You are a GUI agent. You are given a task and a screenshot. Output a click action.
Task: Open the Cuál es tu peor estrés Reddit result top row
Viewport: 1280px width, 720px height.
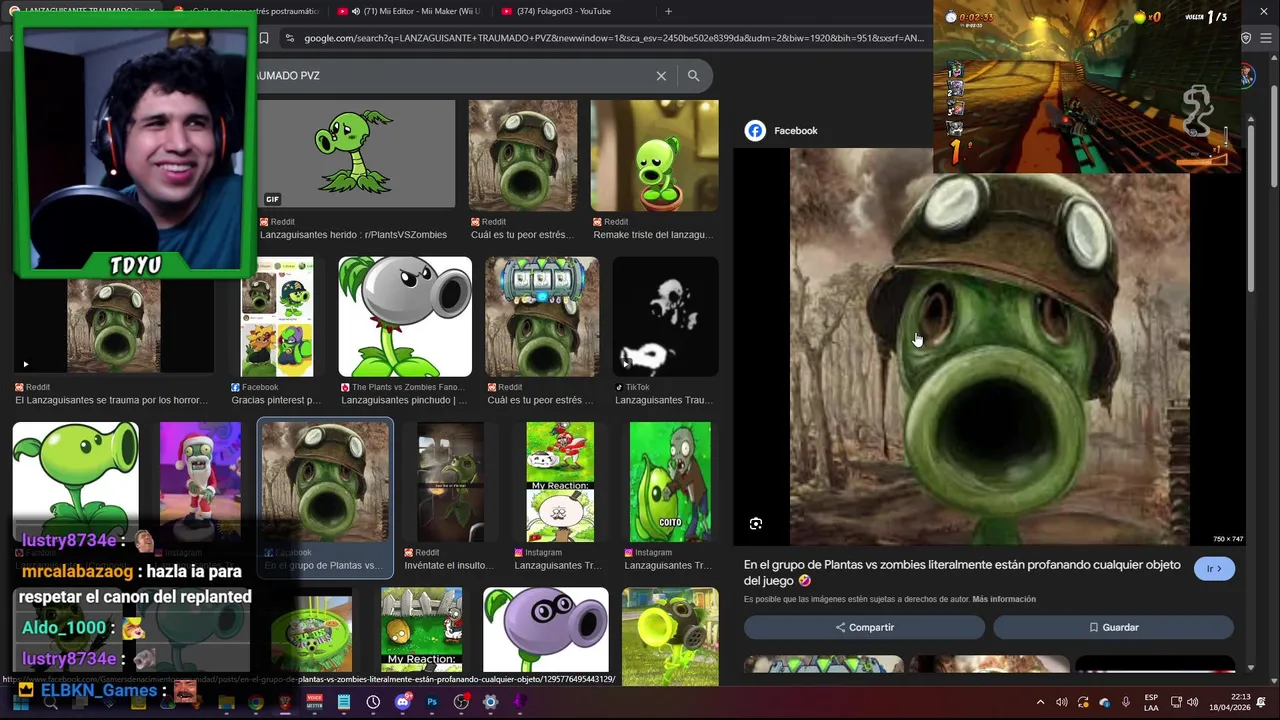coord(523,154)
